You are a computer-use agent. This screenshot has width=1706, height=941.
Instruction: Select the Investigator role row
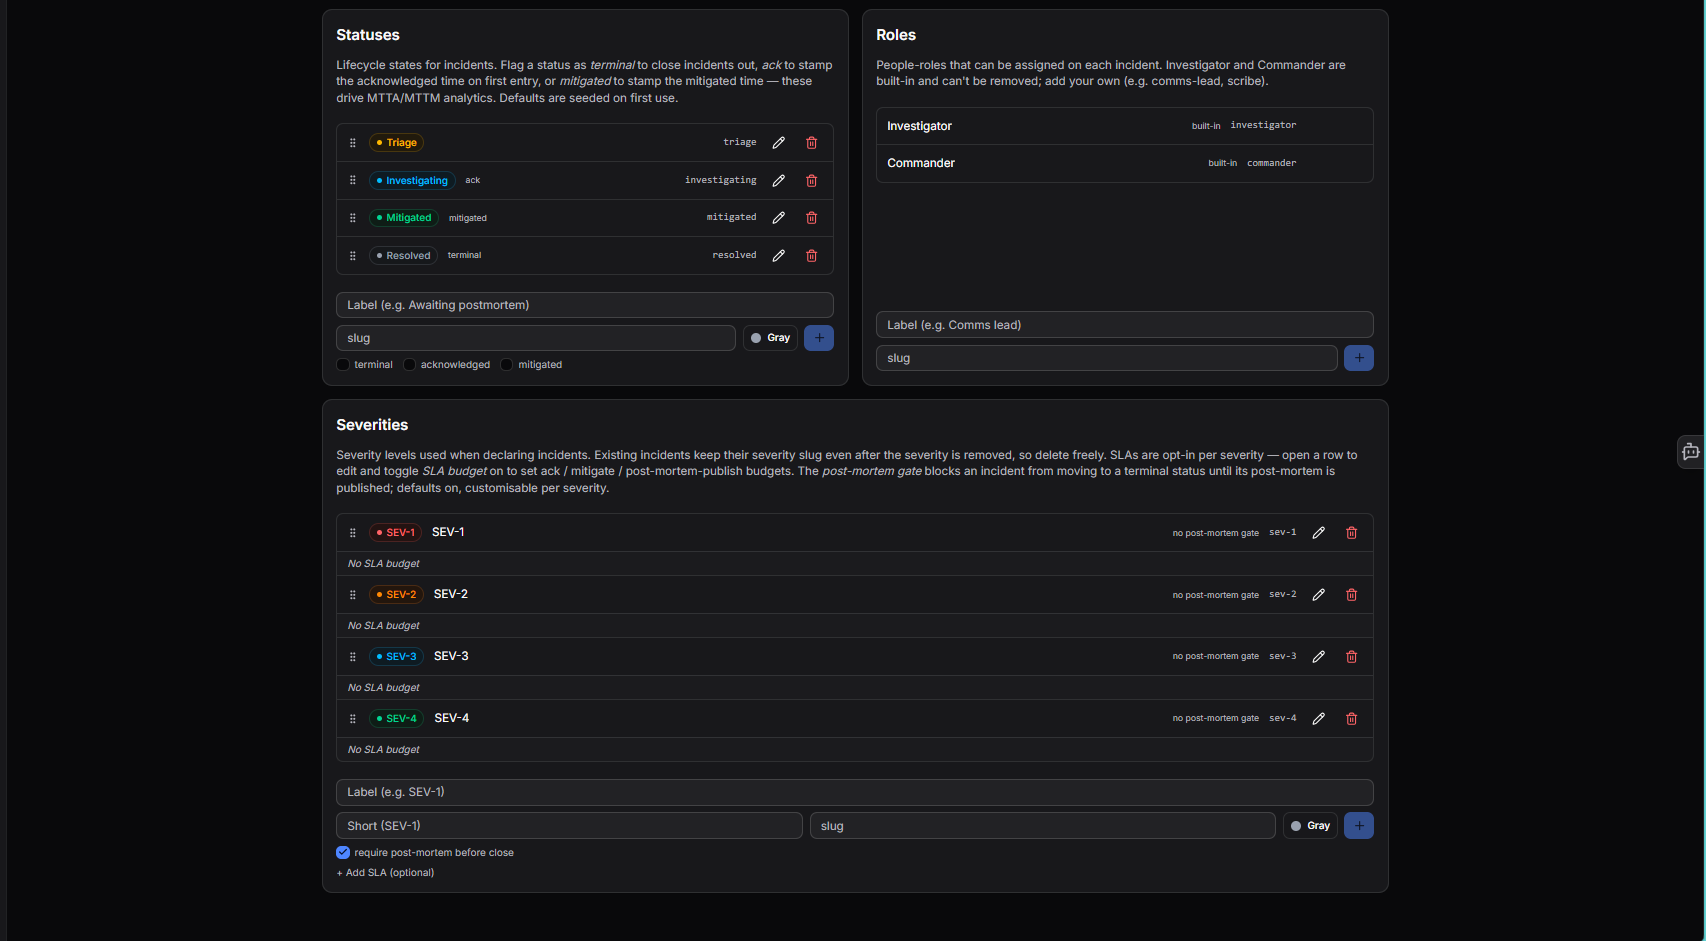click(1125, 126)
